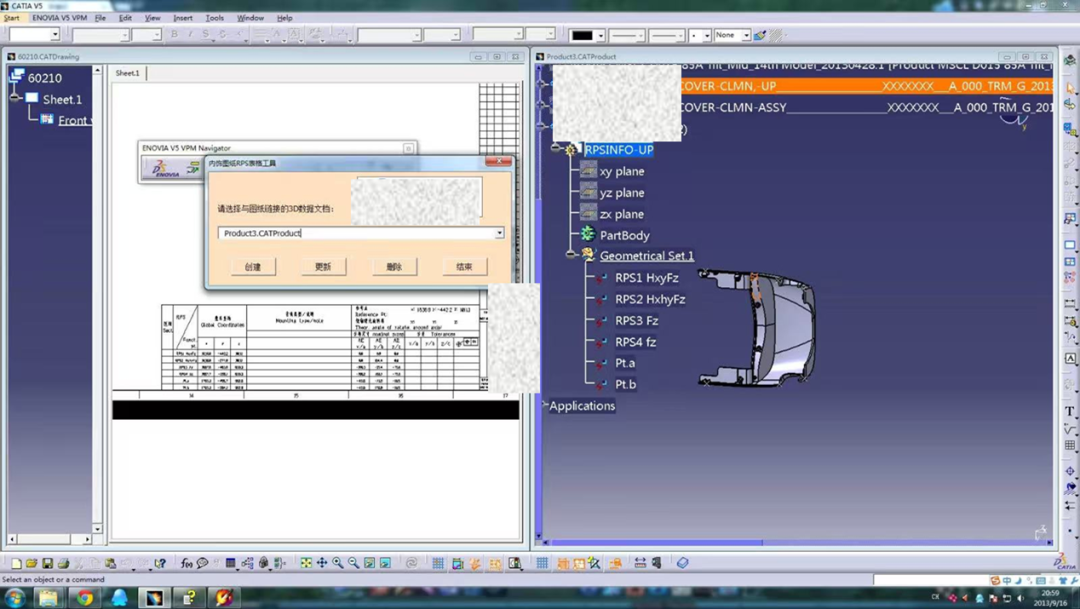Screen dimensions: 1080x609
Task: Select the highlighted COVER-CLMN,-UP row
Action: 865,86
